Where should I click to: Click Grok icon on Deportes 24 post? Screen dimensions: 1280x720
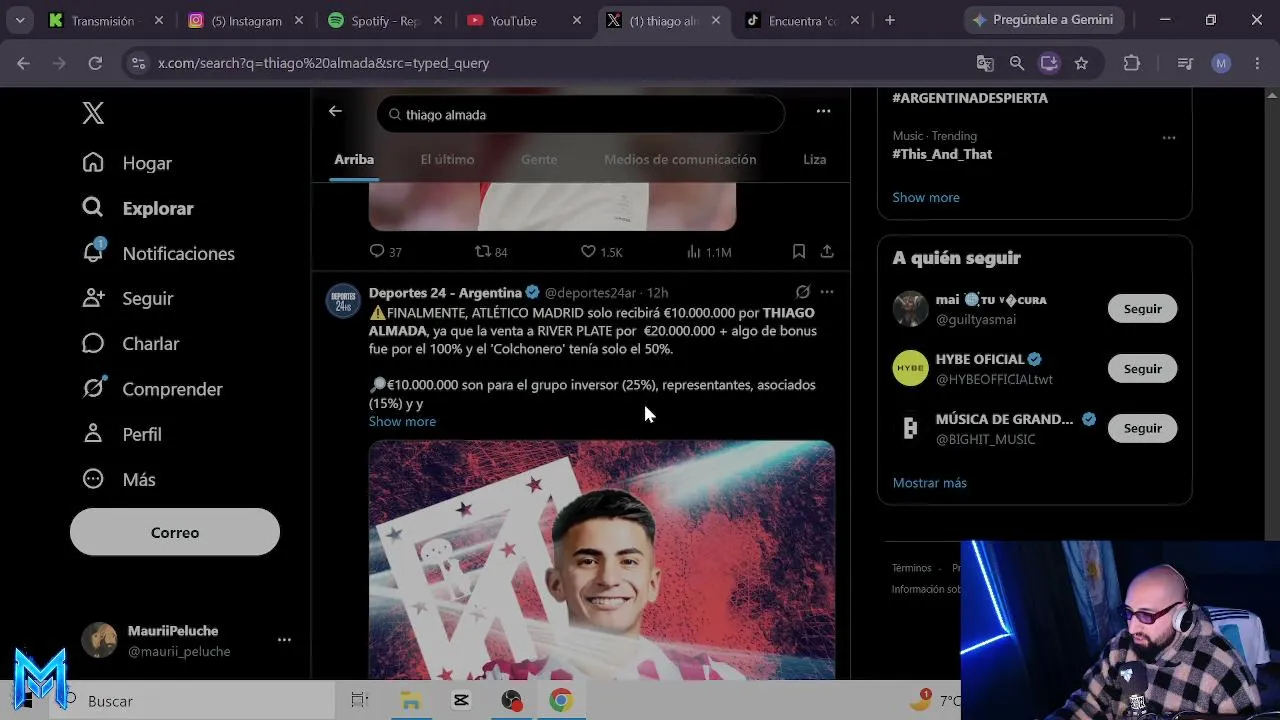(802, 292)
